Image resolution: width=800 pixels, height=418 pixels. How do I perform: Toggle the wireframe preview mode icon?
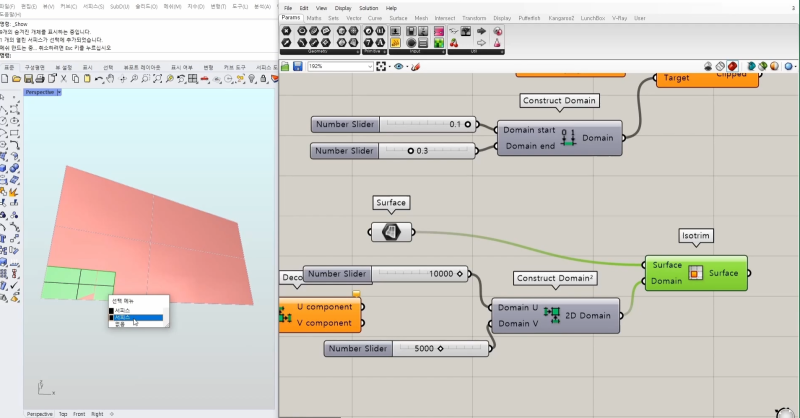[720, 66]
